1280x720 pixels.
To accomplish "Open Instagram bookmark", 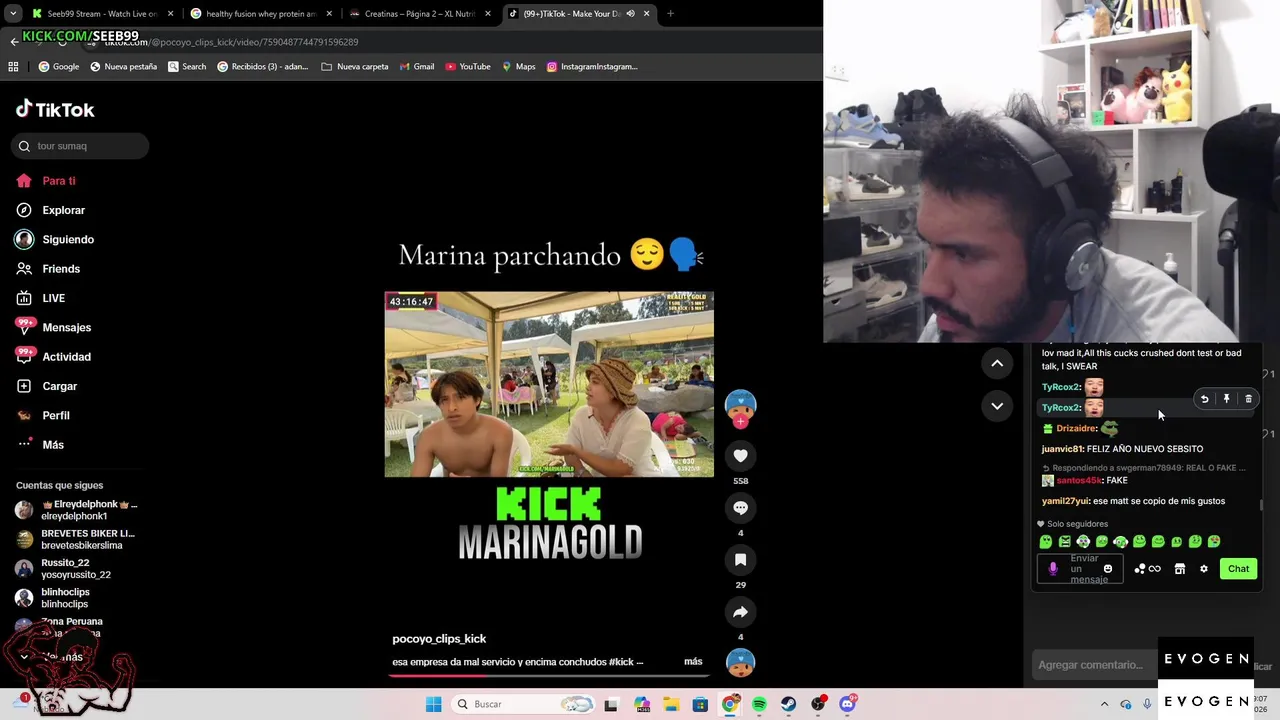I will click(x=592, y=67).
